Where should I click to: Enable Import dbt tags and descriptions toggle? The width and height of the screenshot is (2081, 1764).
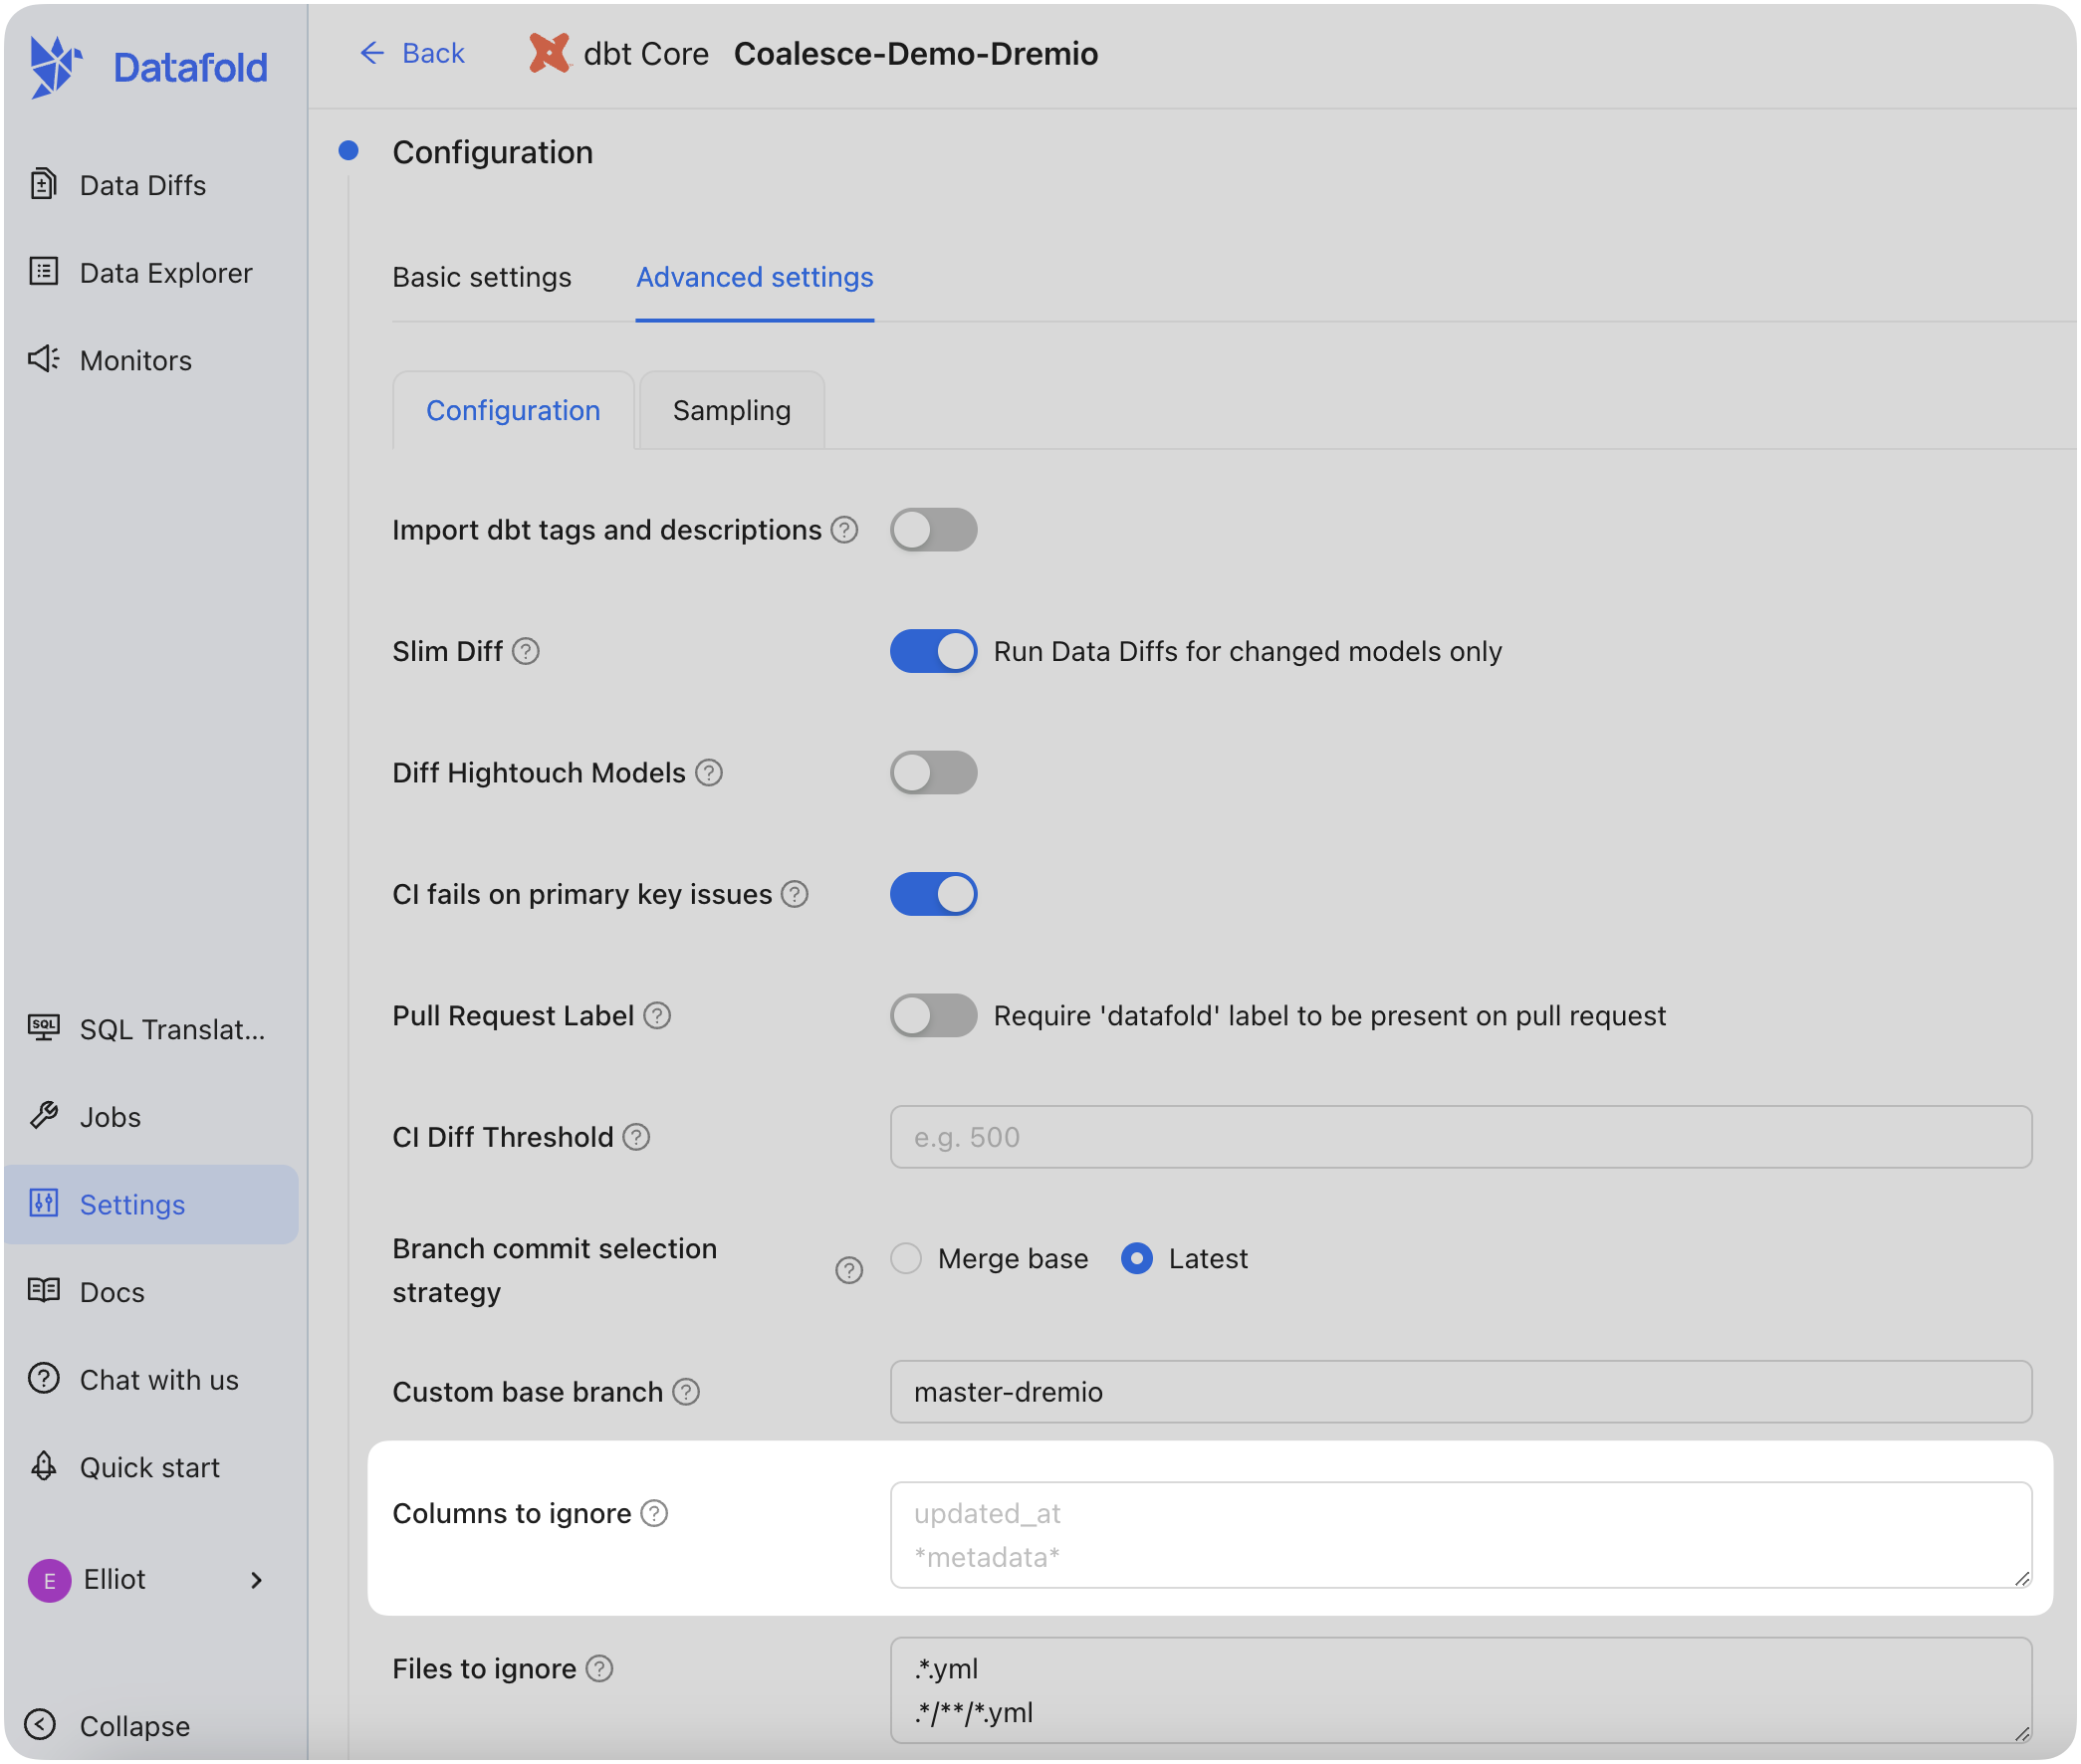(934, 530)
